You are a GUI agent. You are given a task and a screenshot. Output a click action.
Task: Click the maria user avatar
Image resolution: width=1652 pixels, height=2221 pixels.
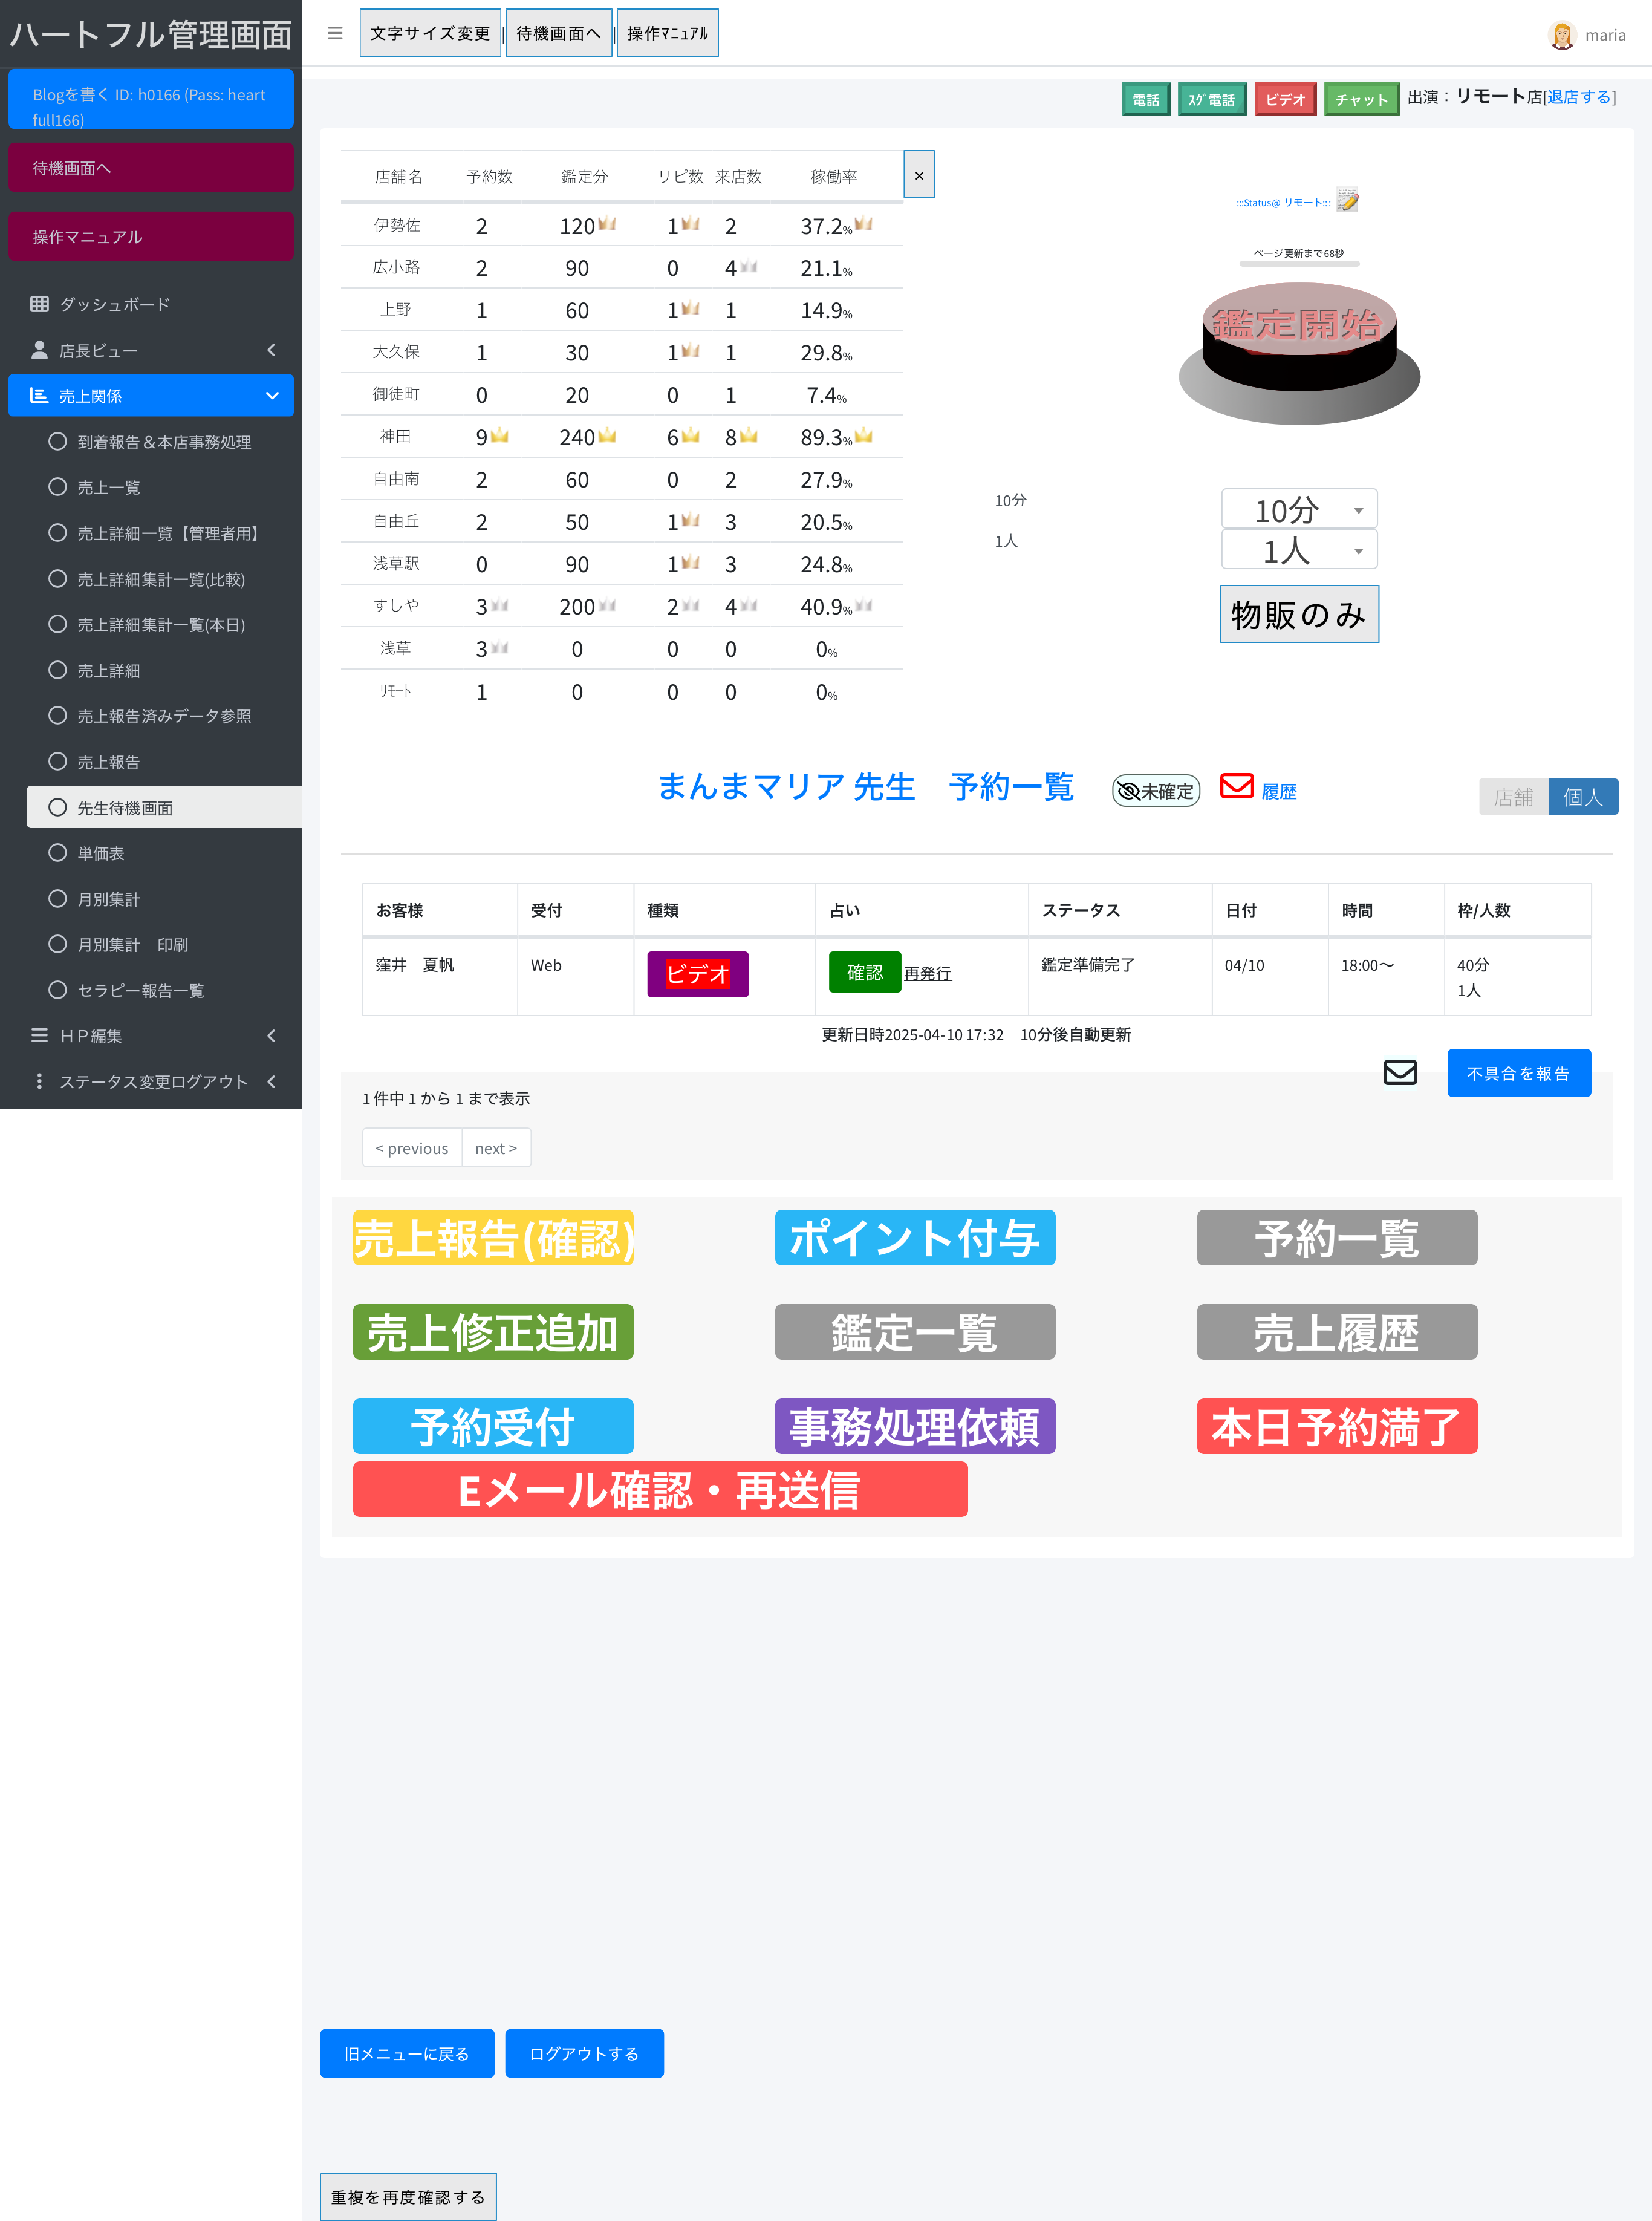(1561, 35)
